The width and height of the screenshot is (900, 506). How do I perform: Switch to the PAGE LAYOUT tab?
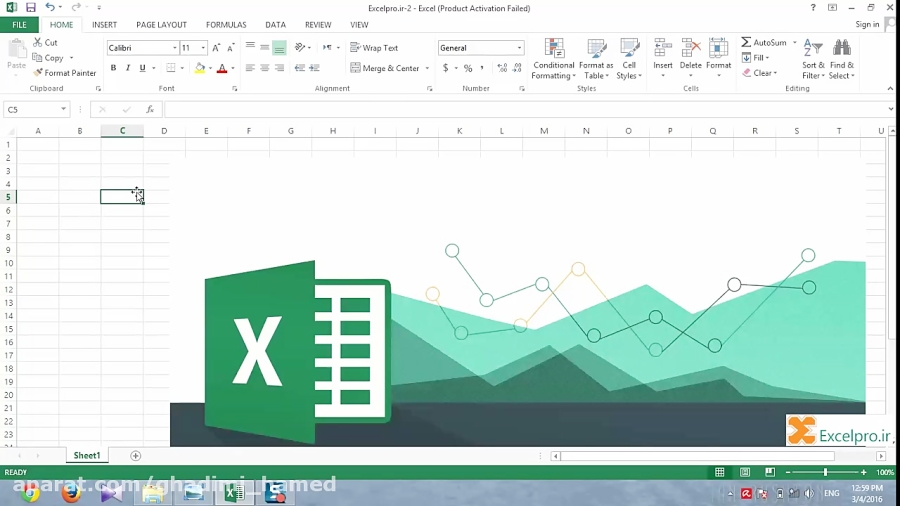(161, 25)
